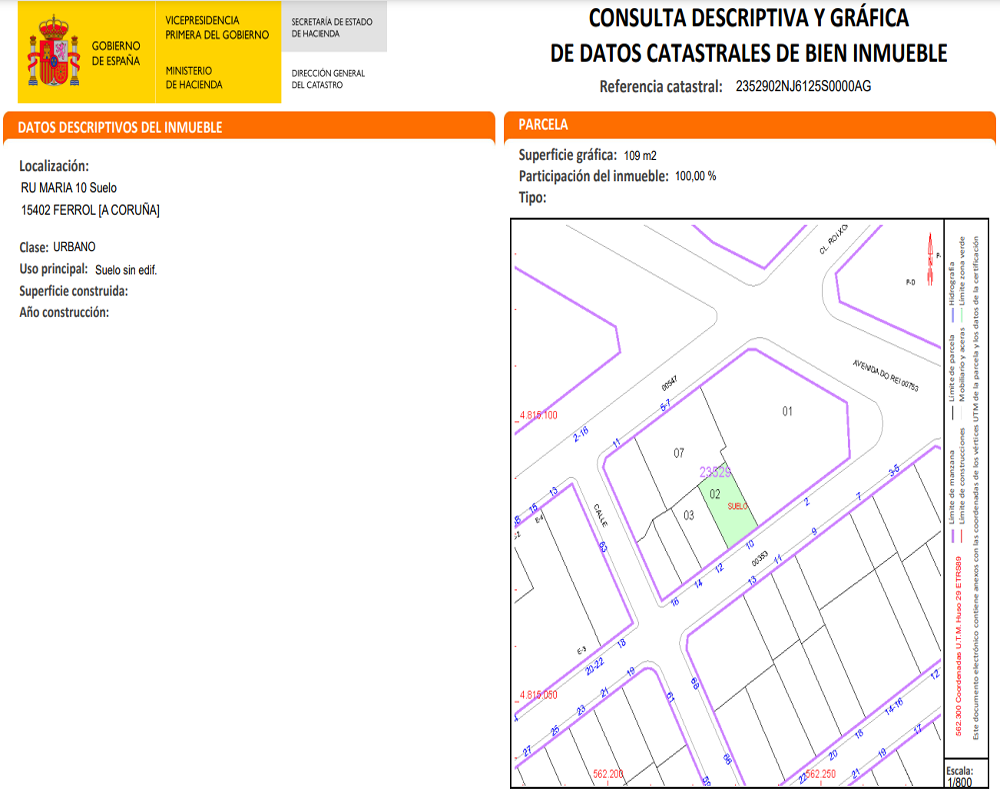Screen dimensions: 1000x800
Task: Click the 'Clase:' label
Action: 34,247
